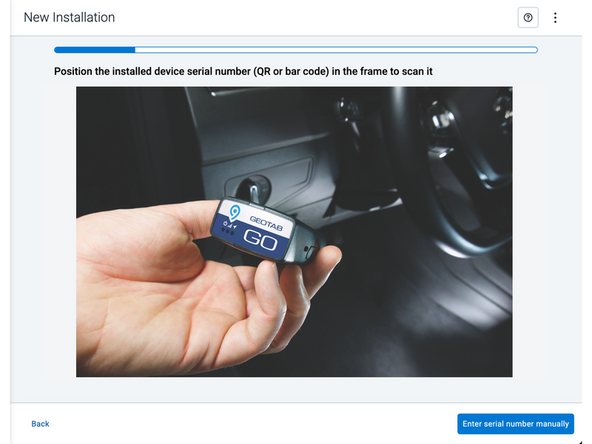Image resolution: width=592 pixels, height=444 pixels.
Task: Go Back to the previous step
Action: click(x=40, y=424)
